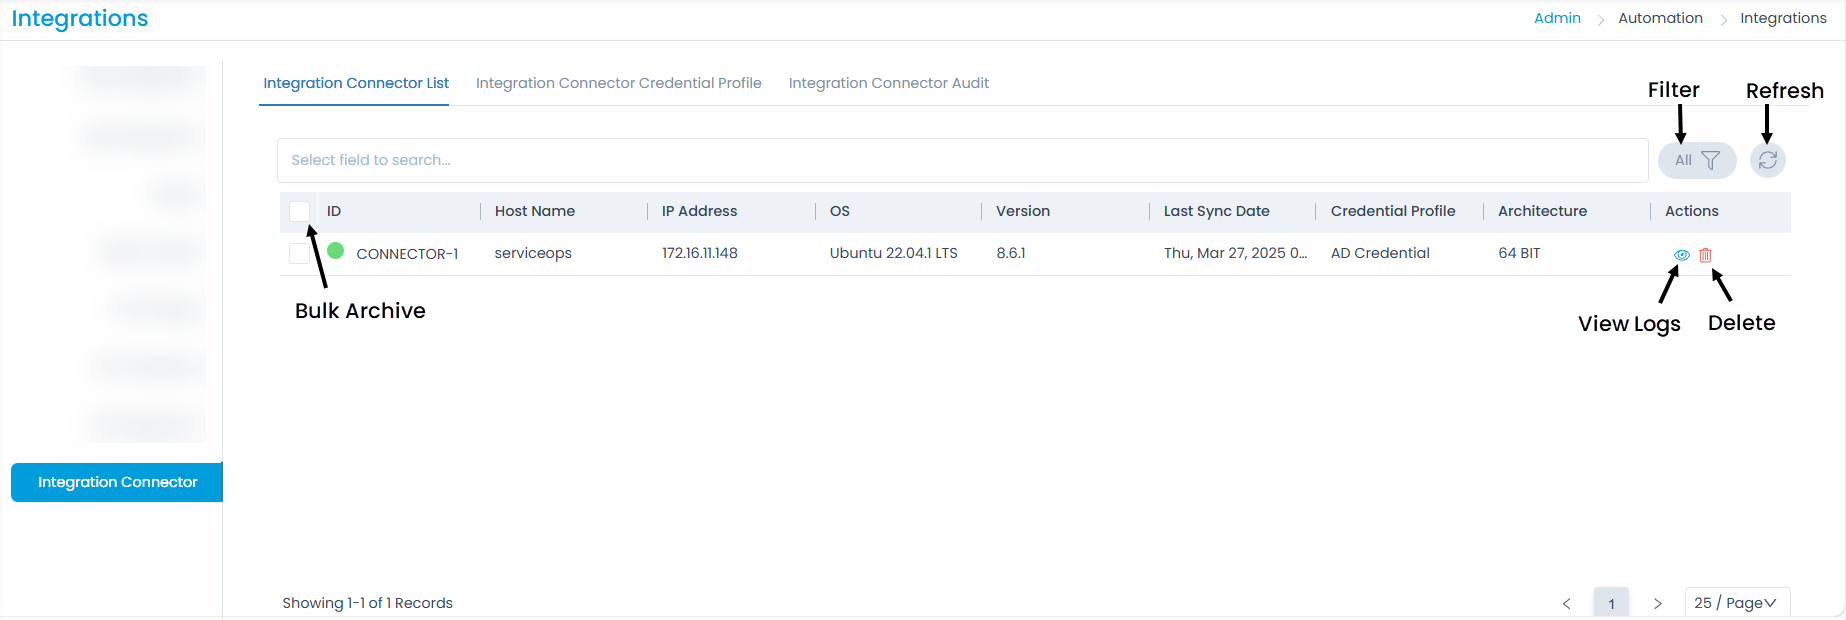View logs using the eye icon
1846x620 pixels.
tap(1681, 255)
